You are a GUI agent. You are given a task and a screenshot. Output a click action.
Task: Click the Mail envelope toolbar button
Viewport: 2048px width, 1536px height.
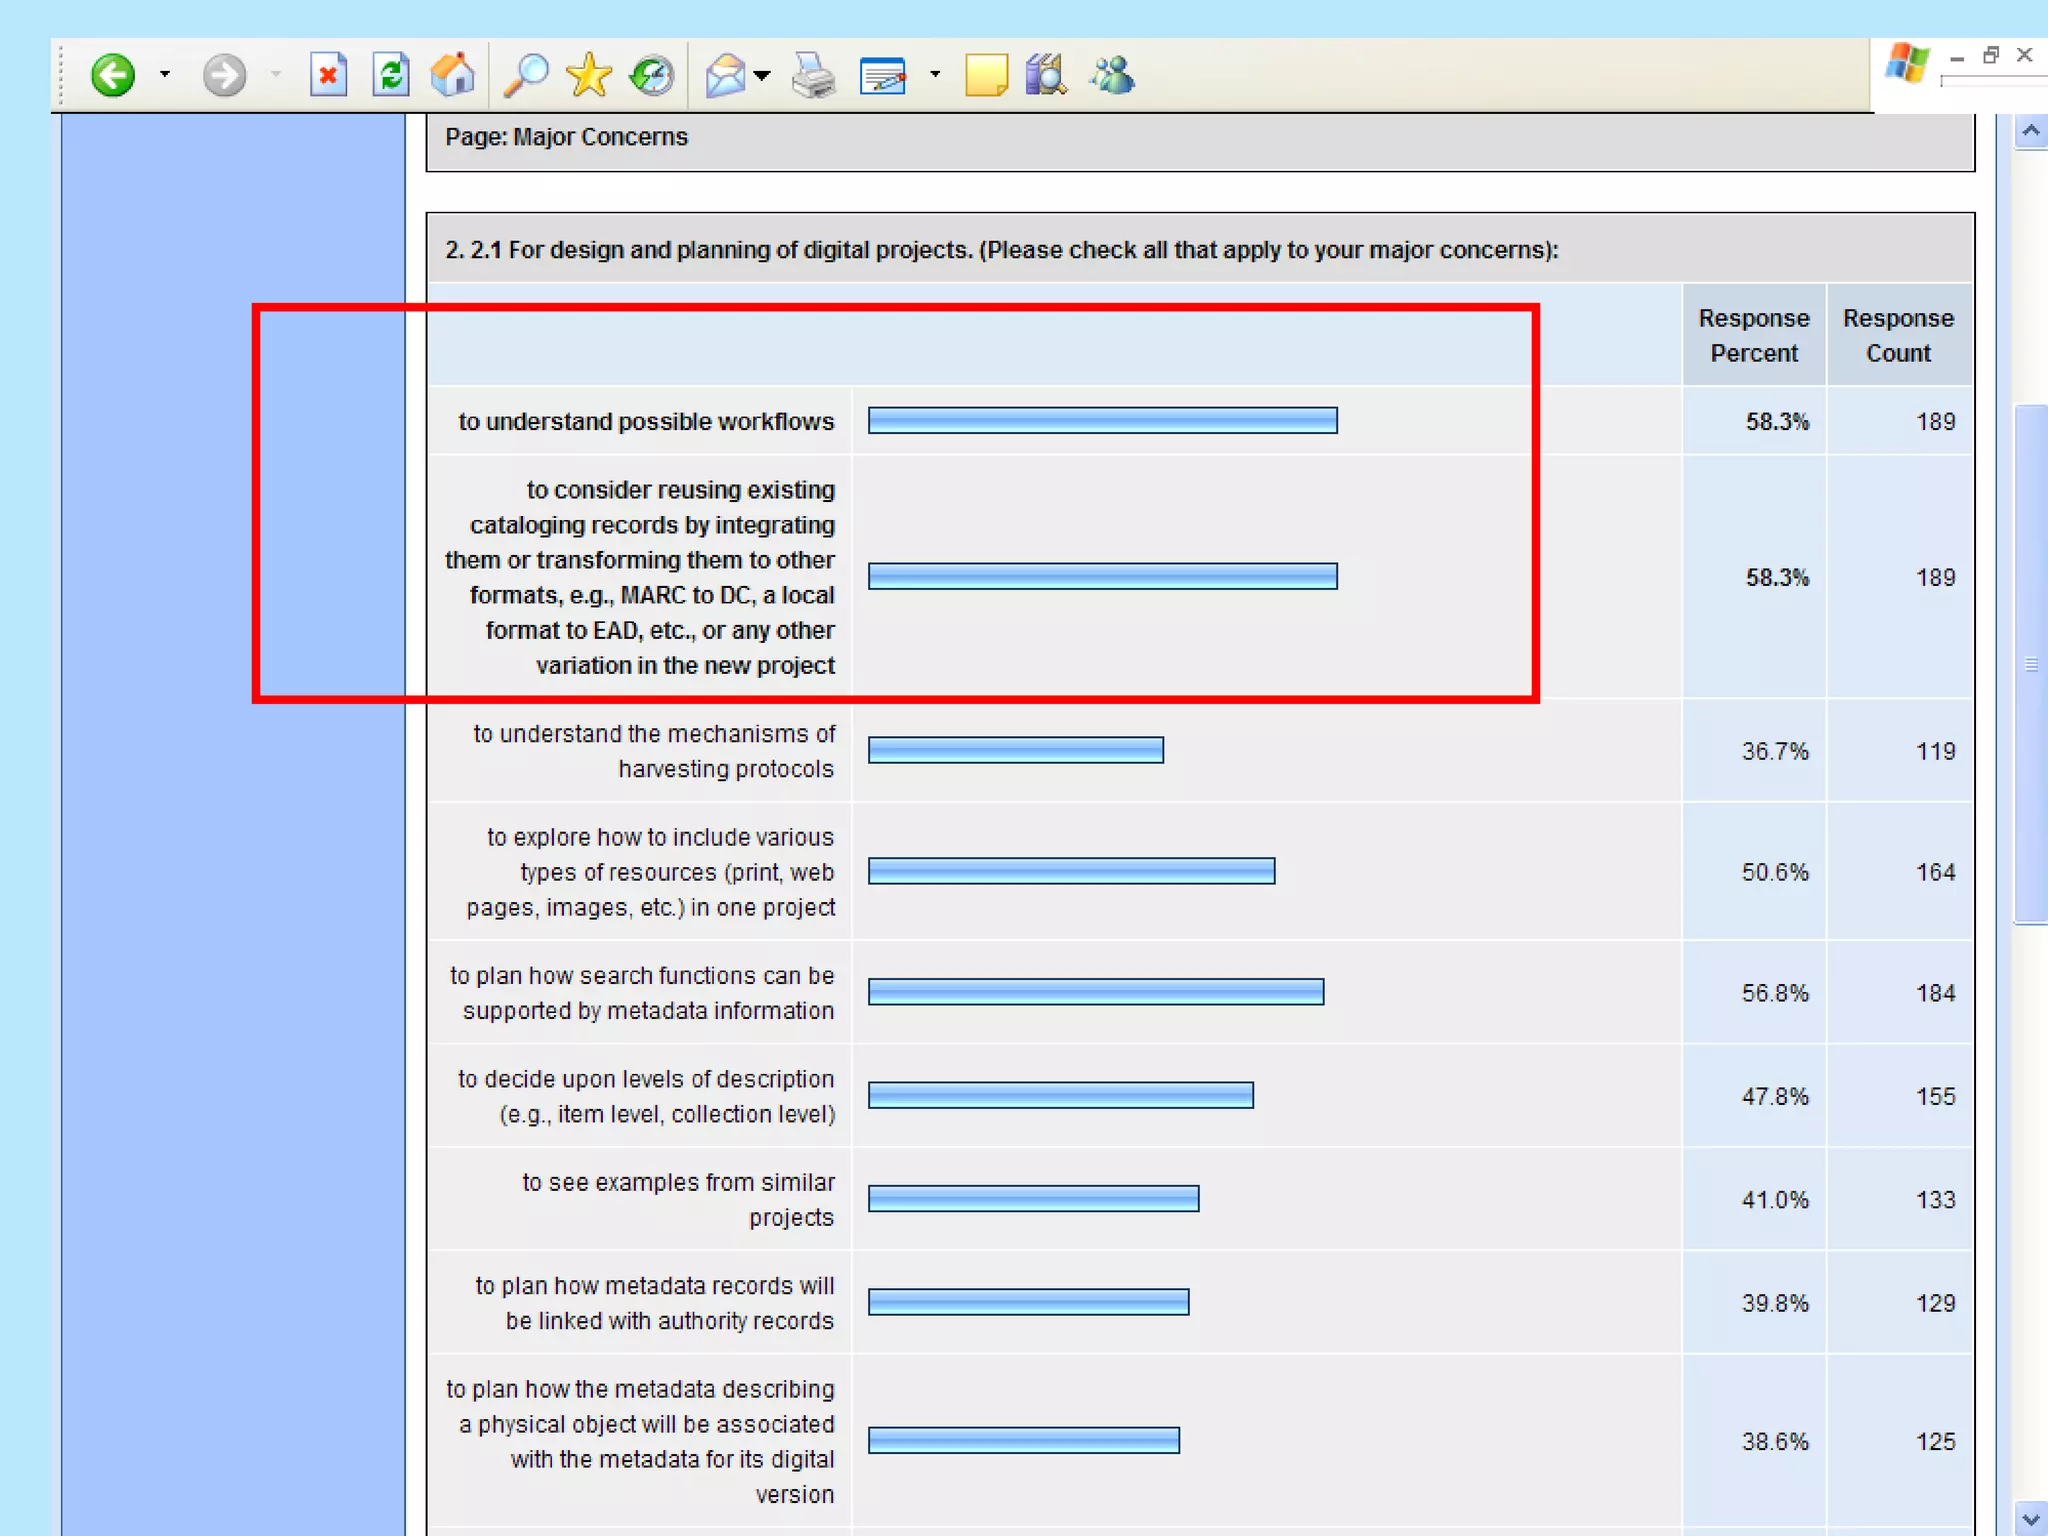[x=725, y=75]
